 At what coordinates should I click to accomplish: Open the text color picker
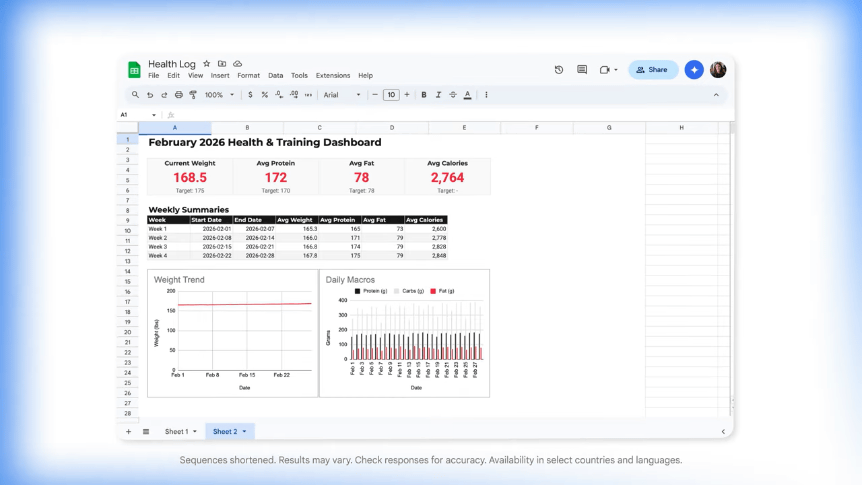pos(467,95)
